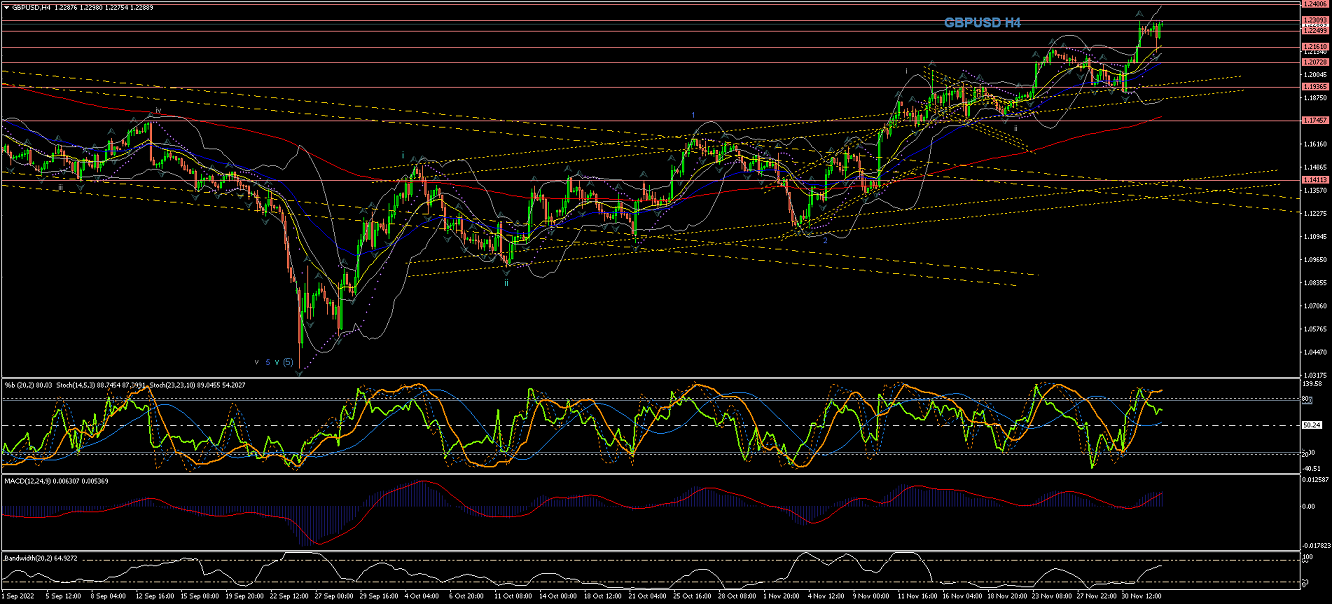Image resolution: width=1332 pixels, height=604 pixels.
Task: Click the 0.012587 MACD scale value
Action: point(1315,482)
